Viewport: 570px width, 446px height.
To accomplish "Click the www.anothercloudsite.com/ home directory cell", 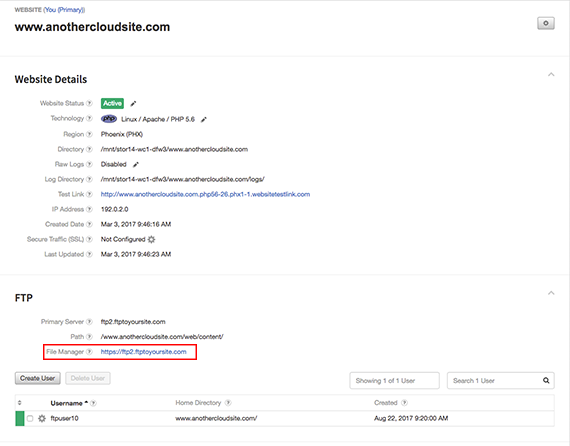I will (216, 418).
